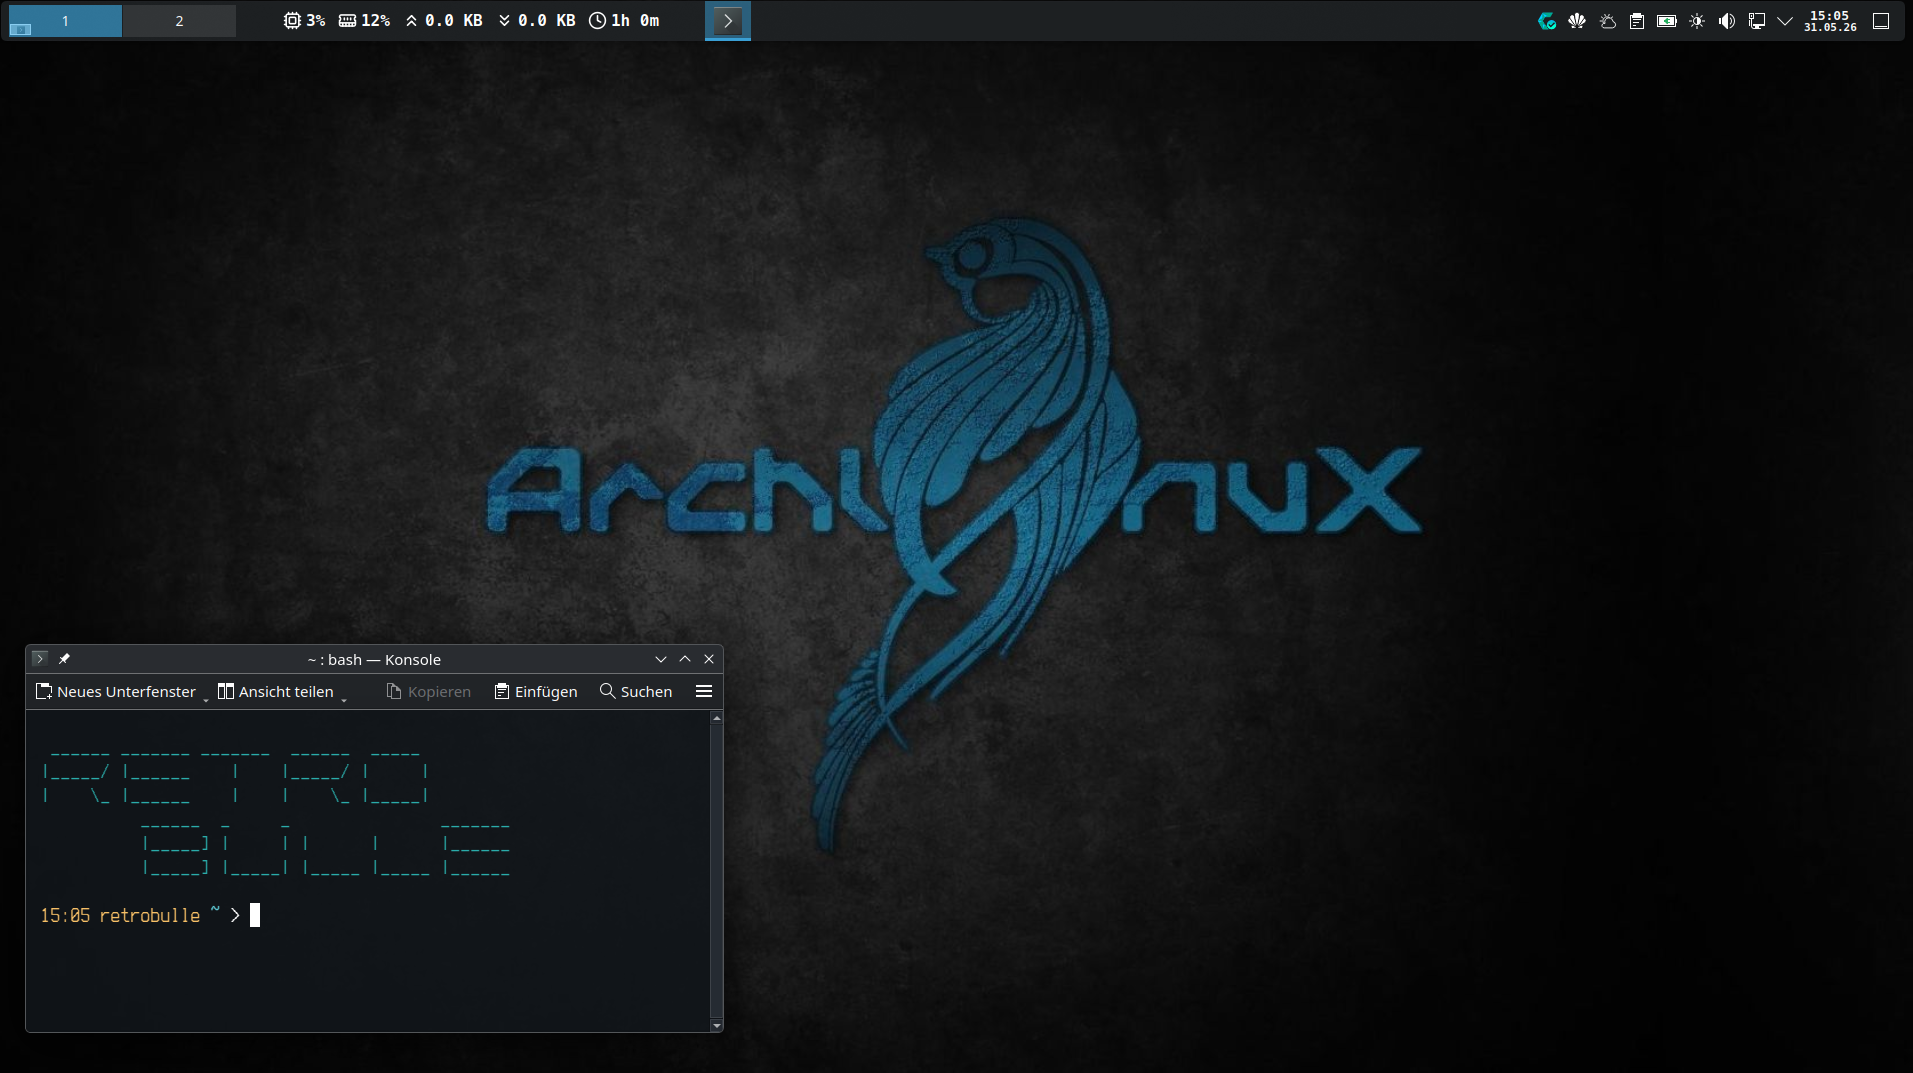
Task: Click the uptime clock indicator
Action: pyautogui.click(x=625, y=21)
